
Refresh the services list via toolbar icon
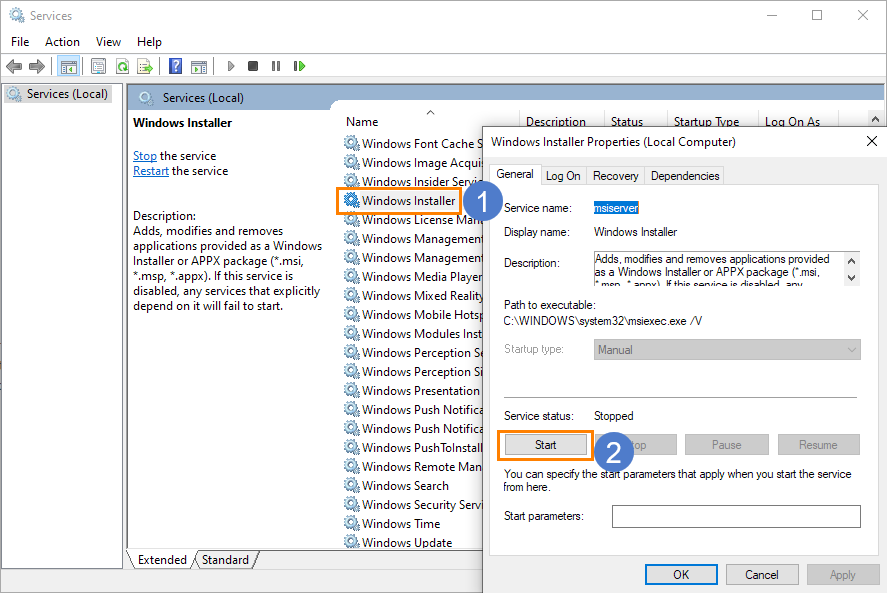(122, 67)
